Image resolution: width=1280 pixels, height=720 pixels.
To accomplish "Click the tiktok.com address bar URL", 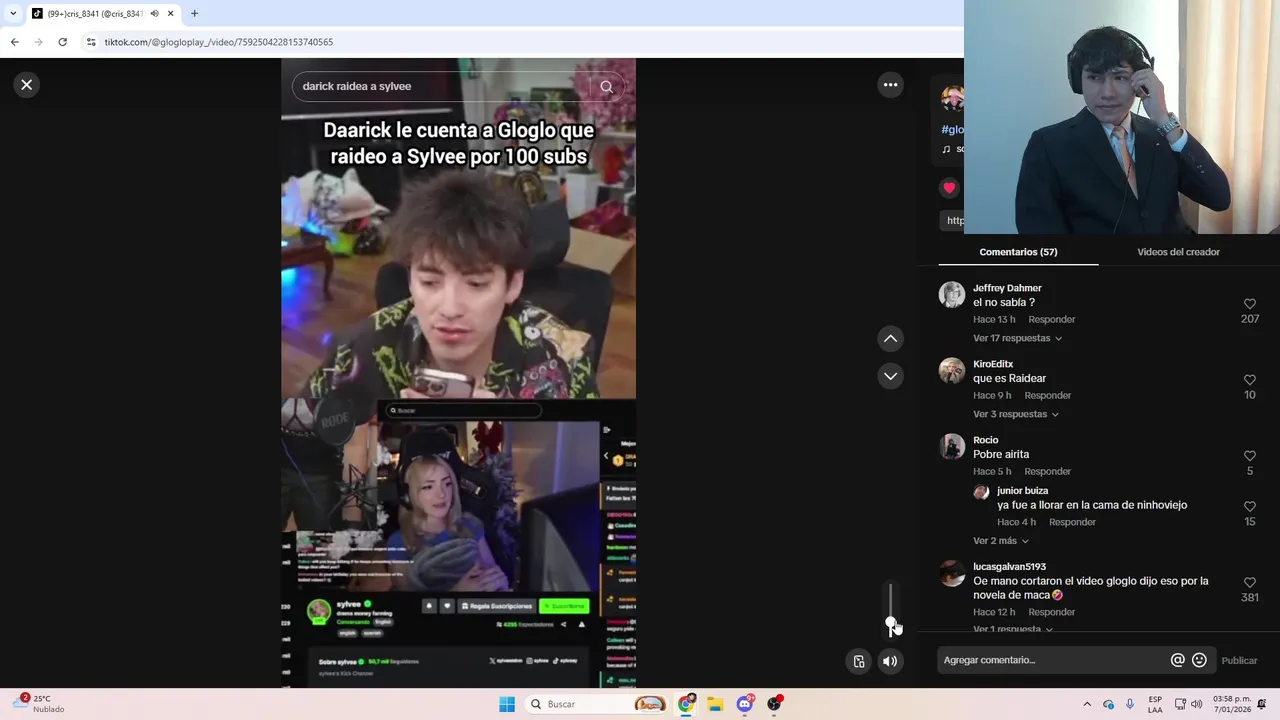I will 219,42.
